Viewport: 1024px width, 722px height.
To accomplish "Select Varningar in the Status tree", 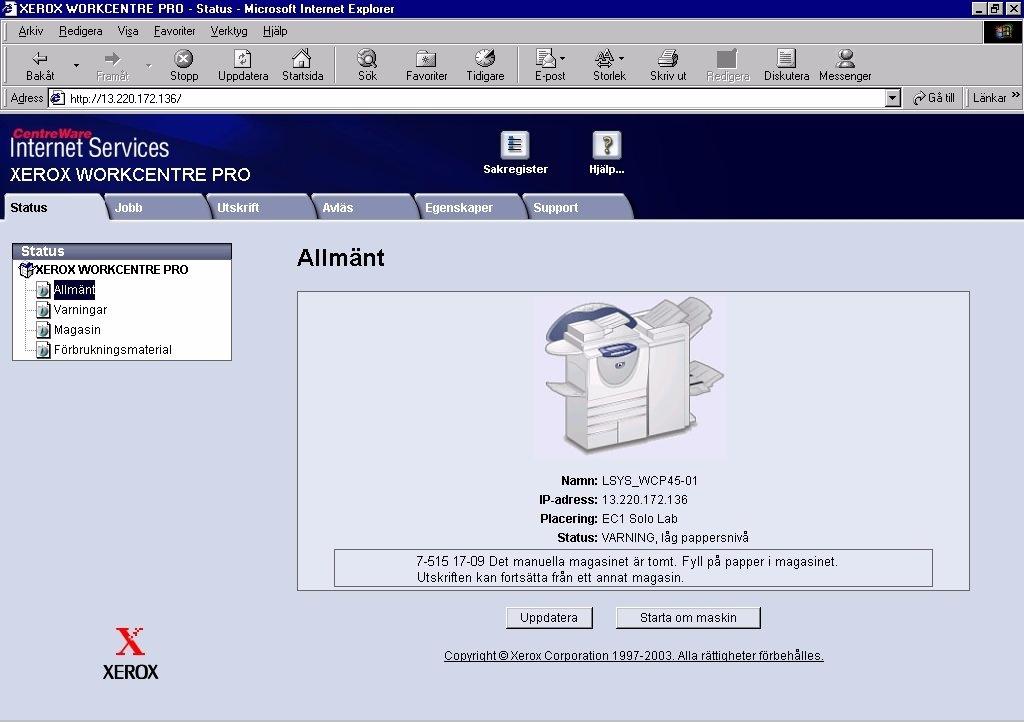I will 80,310.
